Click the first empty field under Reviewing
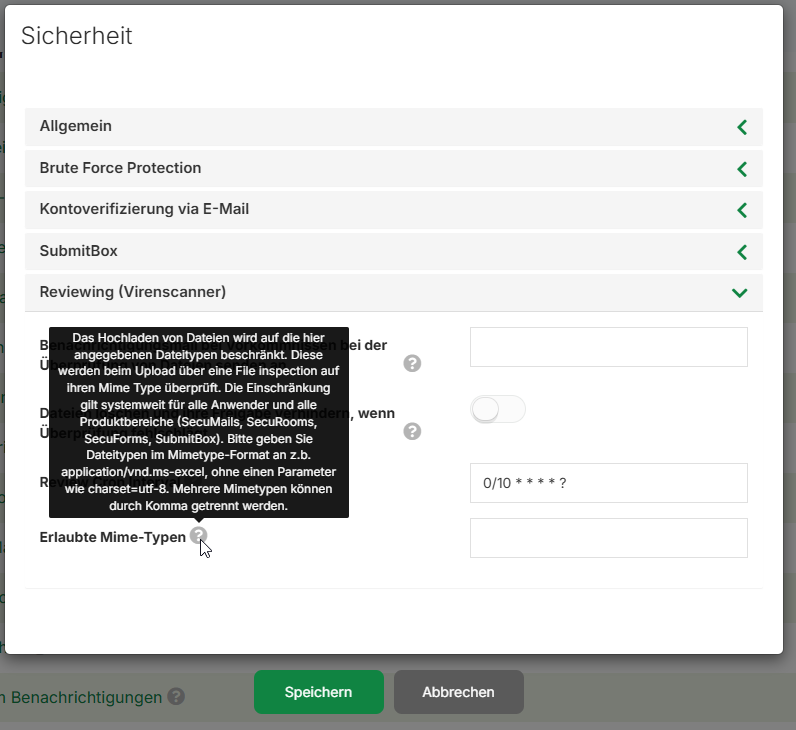 (608, 347)
